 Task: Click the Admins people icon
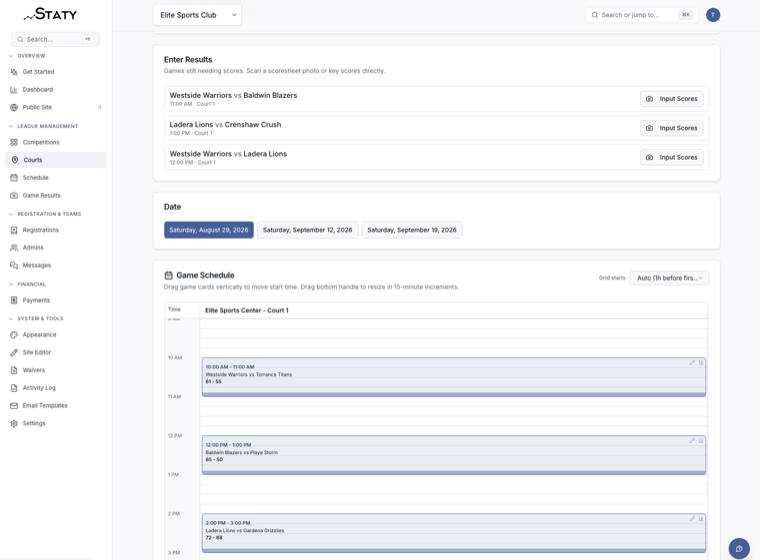14,247
